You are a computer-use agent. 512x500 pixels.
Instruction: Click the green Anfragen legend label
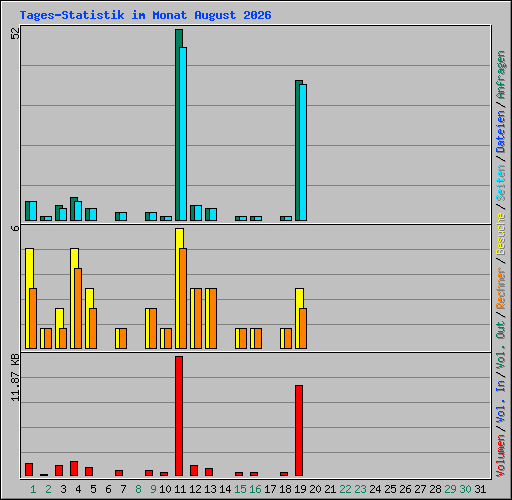coord(500,74)
